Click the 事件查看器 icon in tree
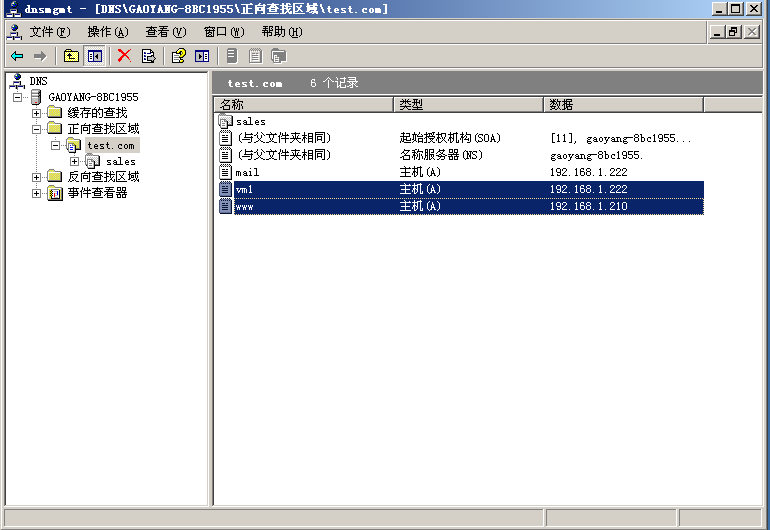The image size is (770, 530). click(x=55, y=193)
